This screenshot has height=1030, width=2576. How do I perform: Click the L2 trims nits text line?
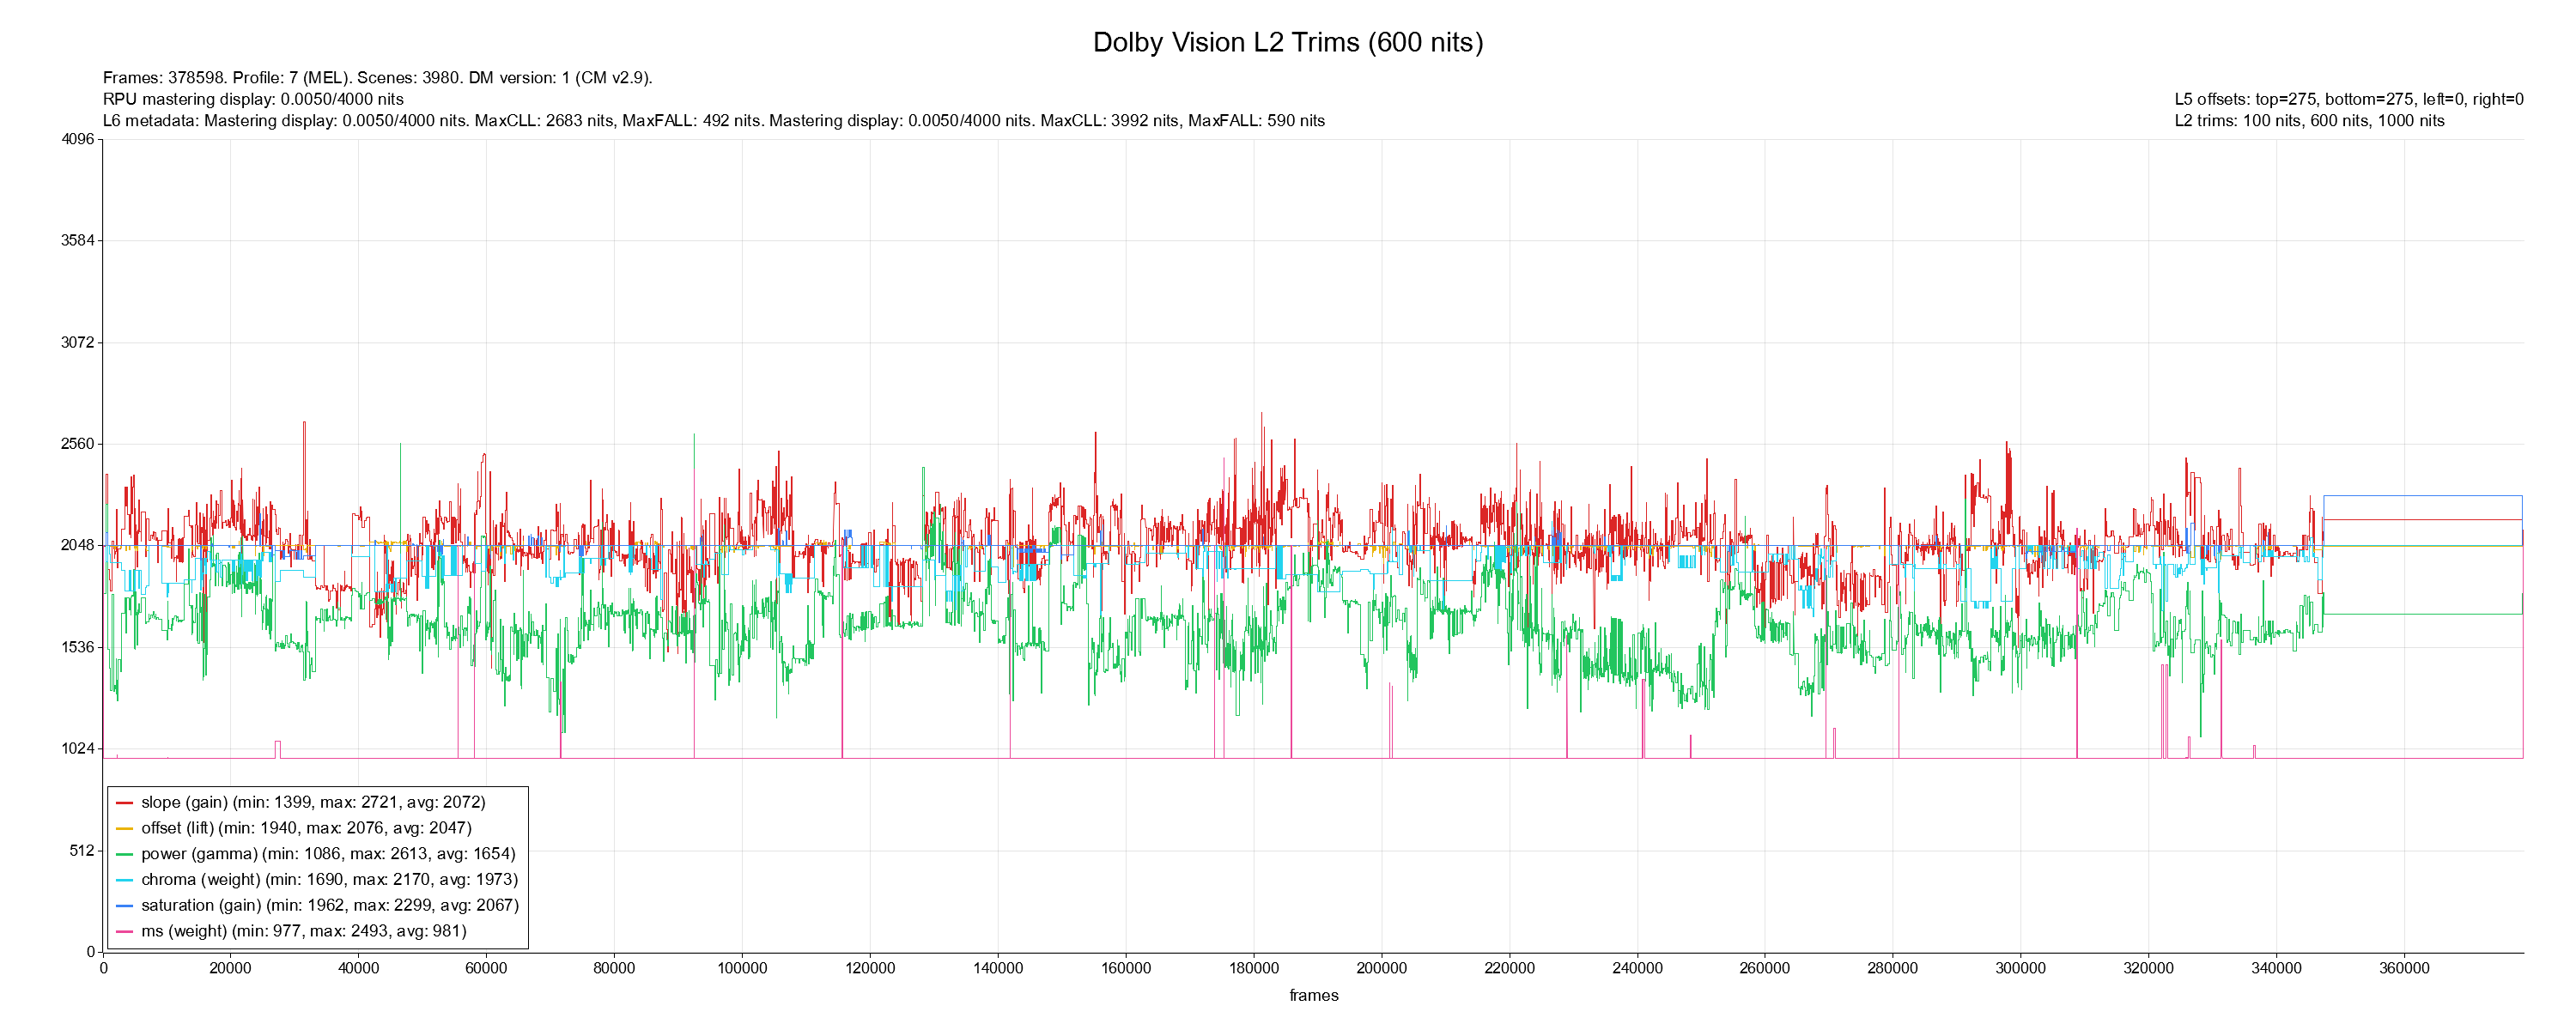point(2309,121)
